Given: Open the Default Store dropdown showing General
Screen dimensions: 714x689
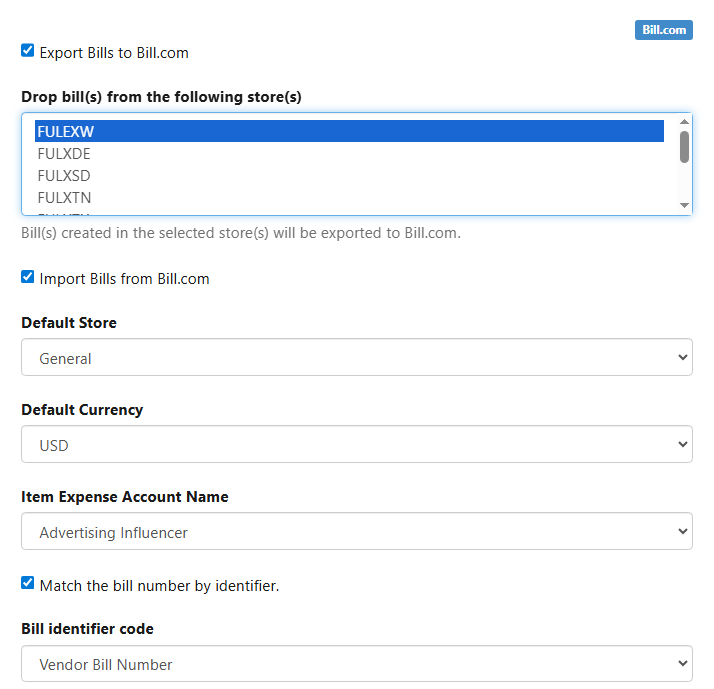Looking at the screenshot, I should [356, 358].
